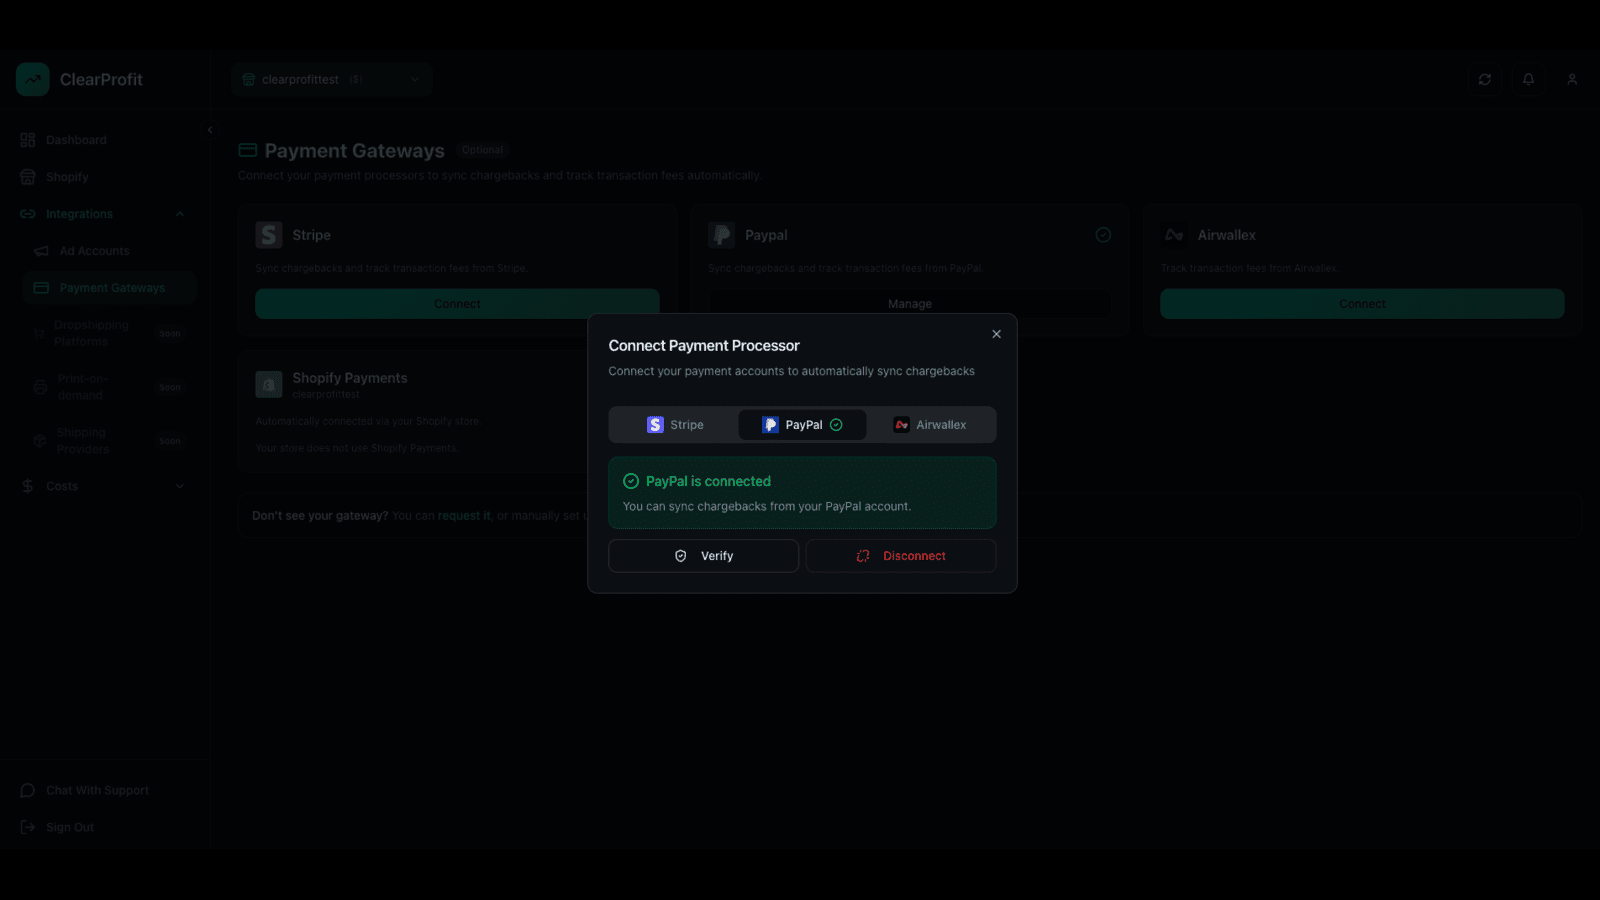
Task: Click the Ad Accounts megaphone icon
Action: [41, 251]
